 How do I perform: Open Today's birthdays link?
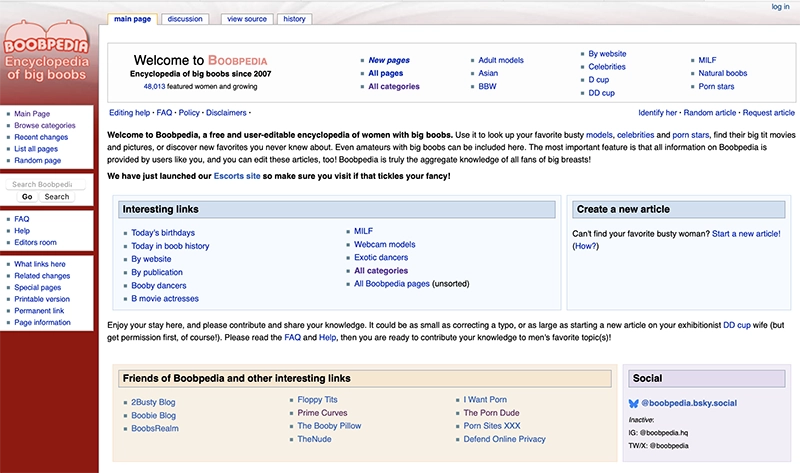coord(163,232)
